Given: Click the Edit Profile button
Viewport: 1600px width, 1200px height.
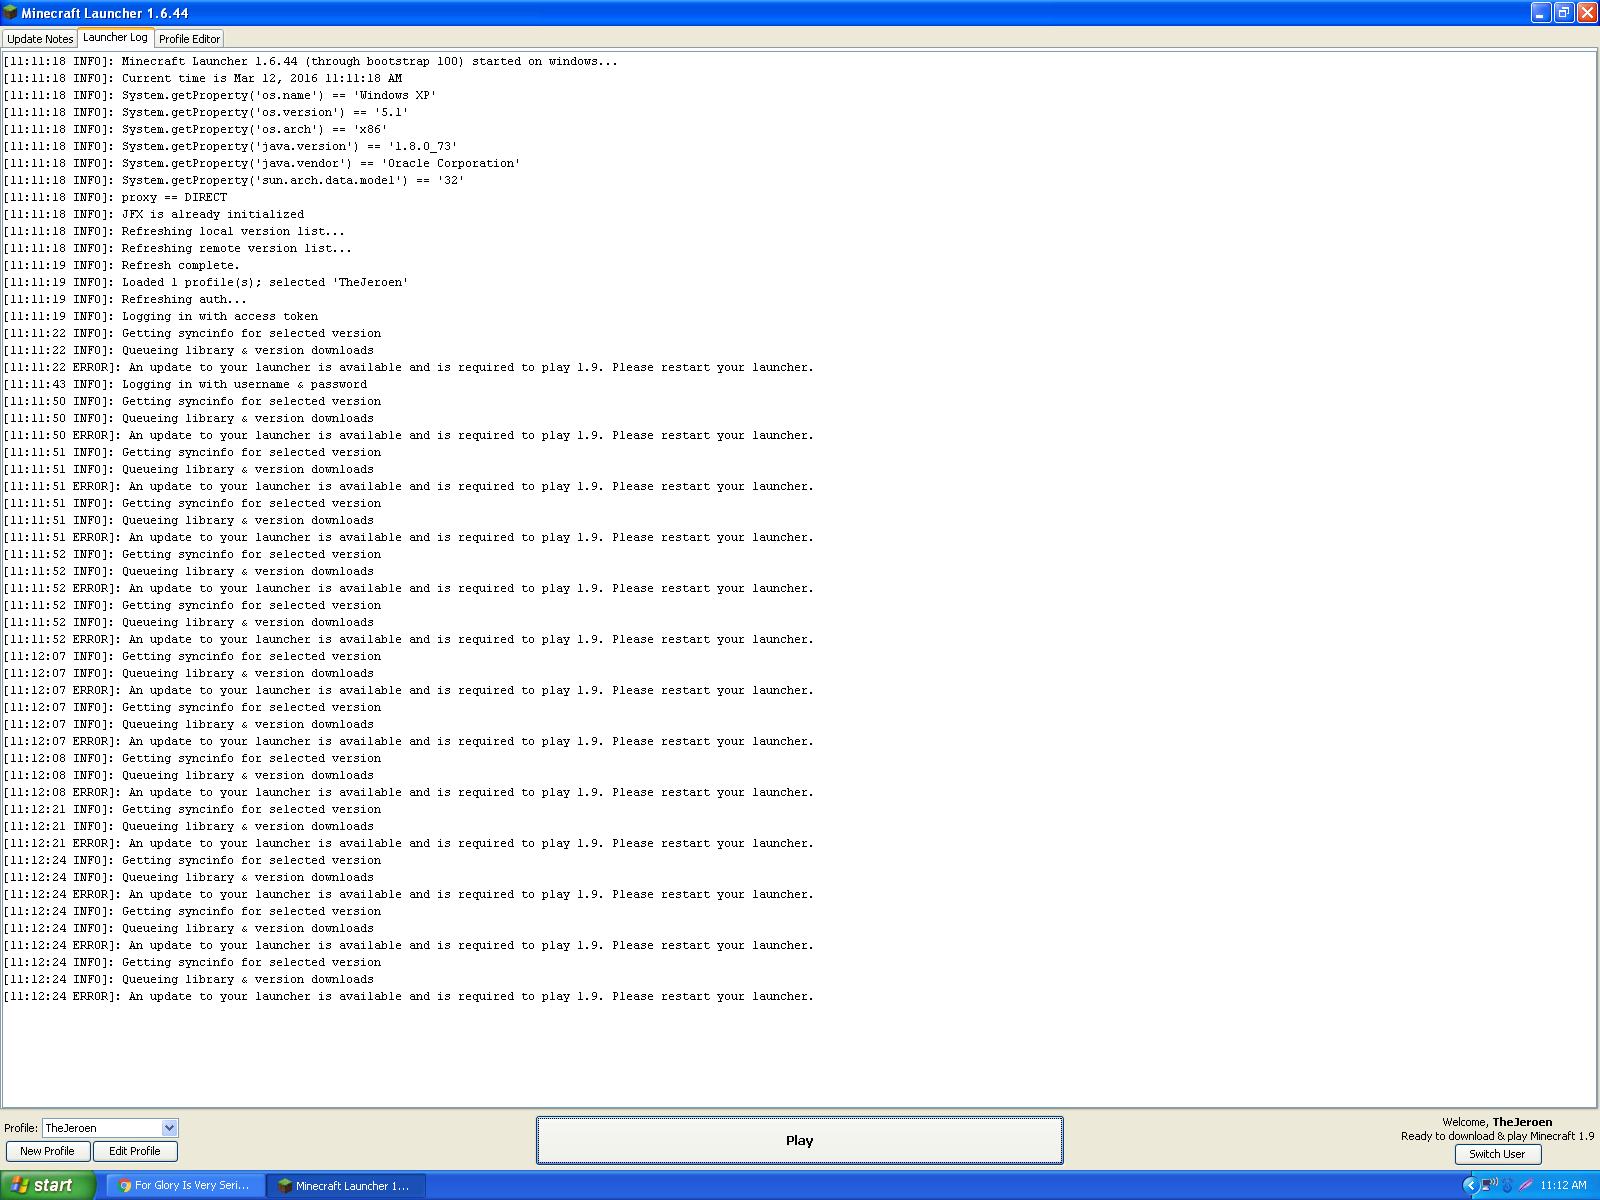Looking at the screenshot, I should pos(135,1151).
